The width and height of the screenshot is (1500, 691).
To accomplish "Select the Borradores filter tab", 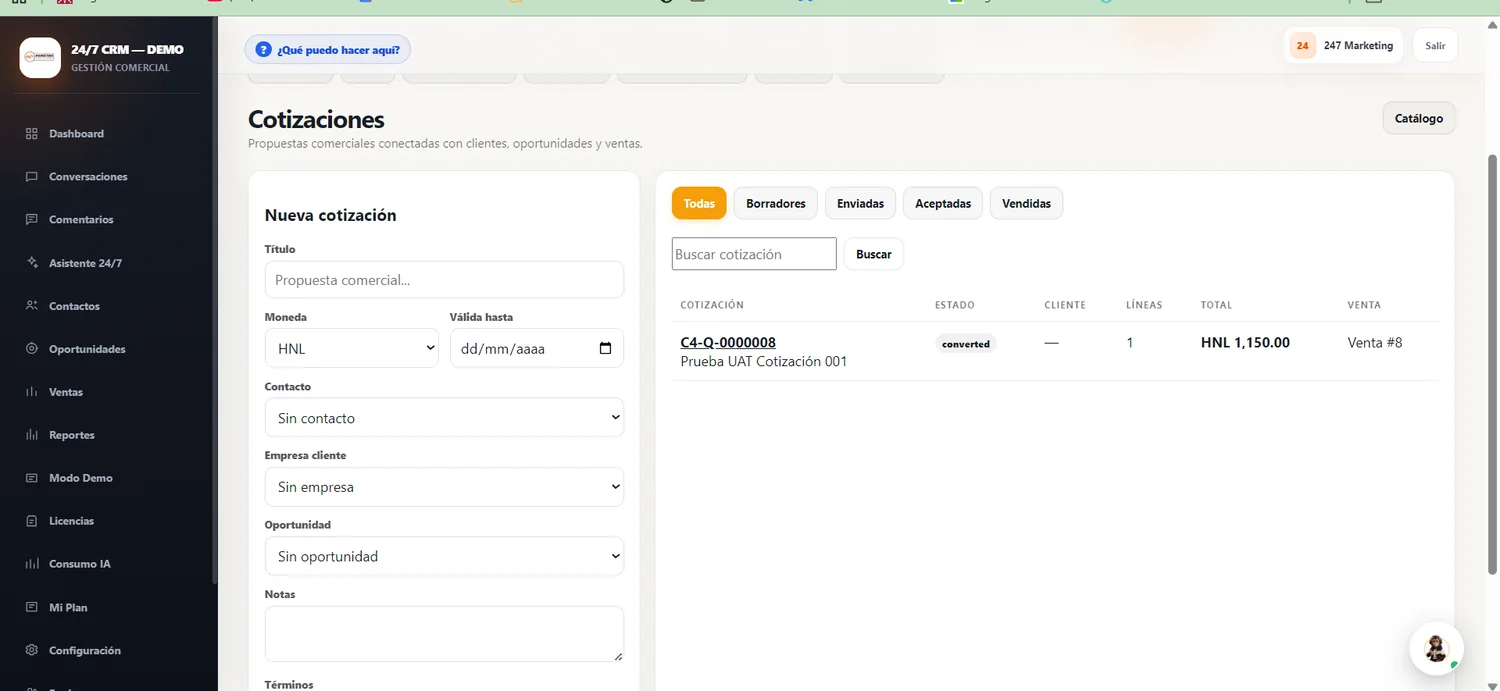I will coord(776,203).
